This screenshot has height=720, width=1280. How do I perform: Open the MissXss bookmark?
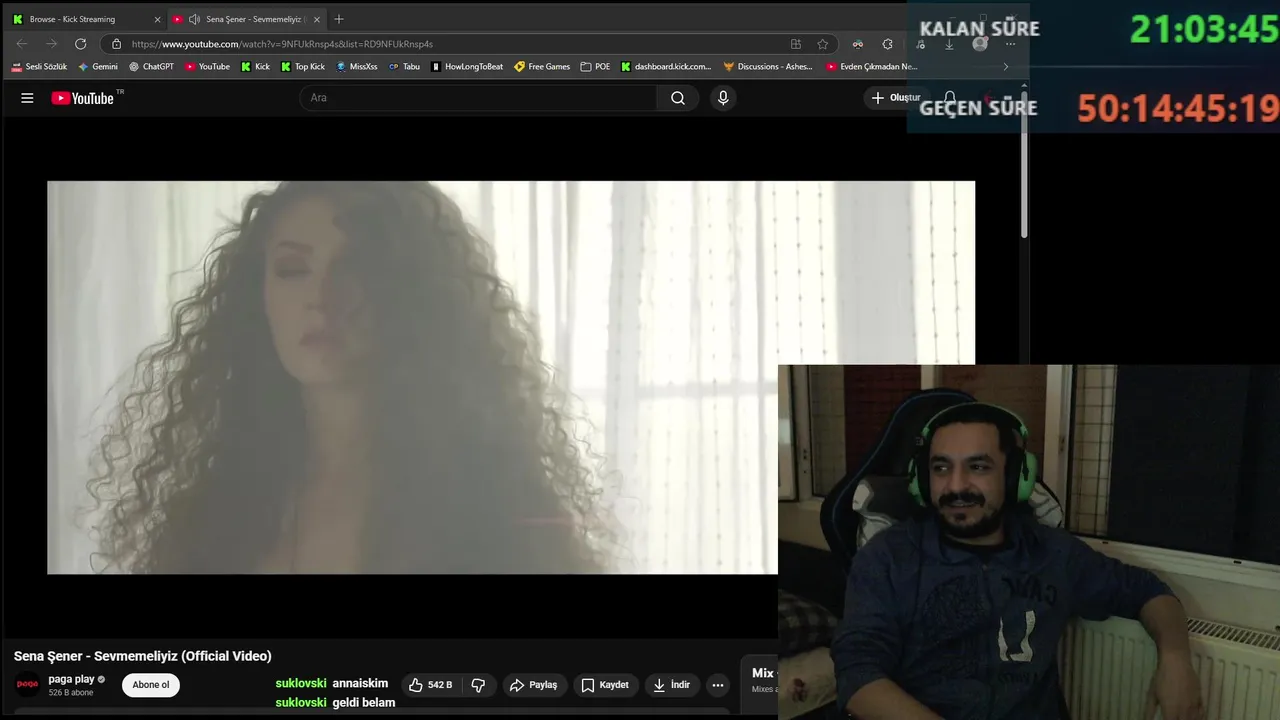[357, 67]
